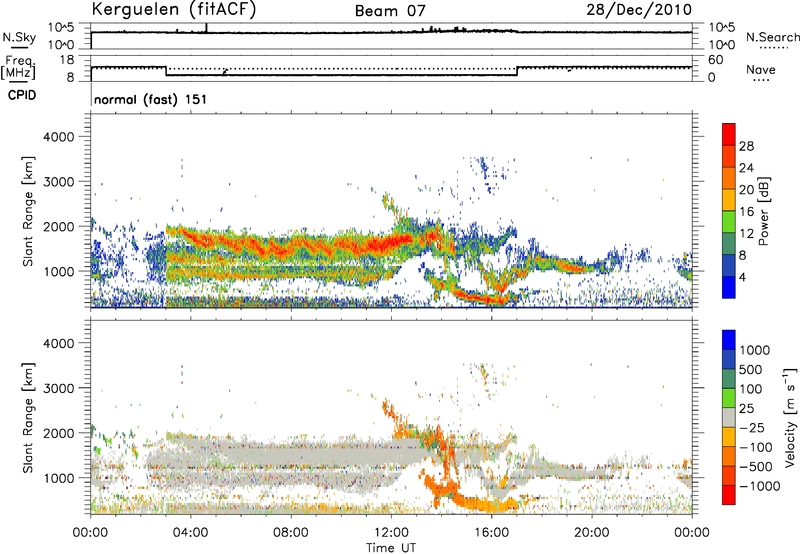Click the 'Nave' legend label
Image resolution: width=800 pixels, height=554 pixels.
point(761,70)
